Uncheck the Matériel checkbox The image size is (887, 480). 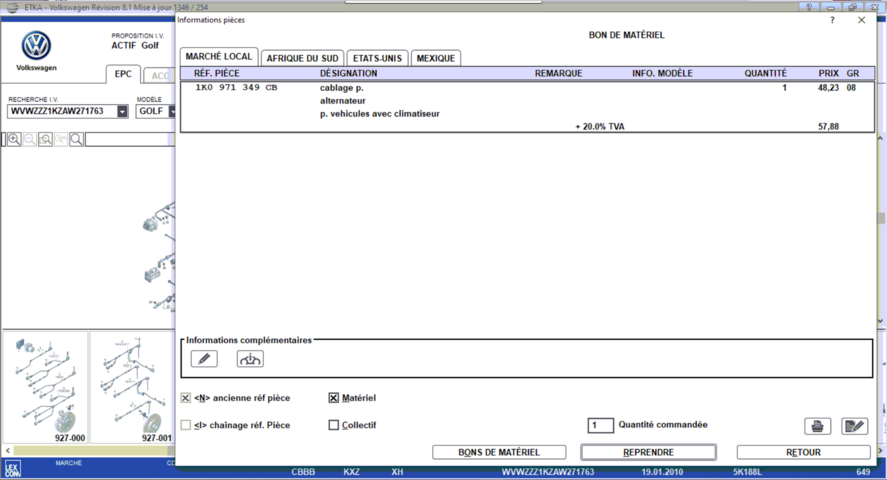point(334,398)
